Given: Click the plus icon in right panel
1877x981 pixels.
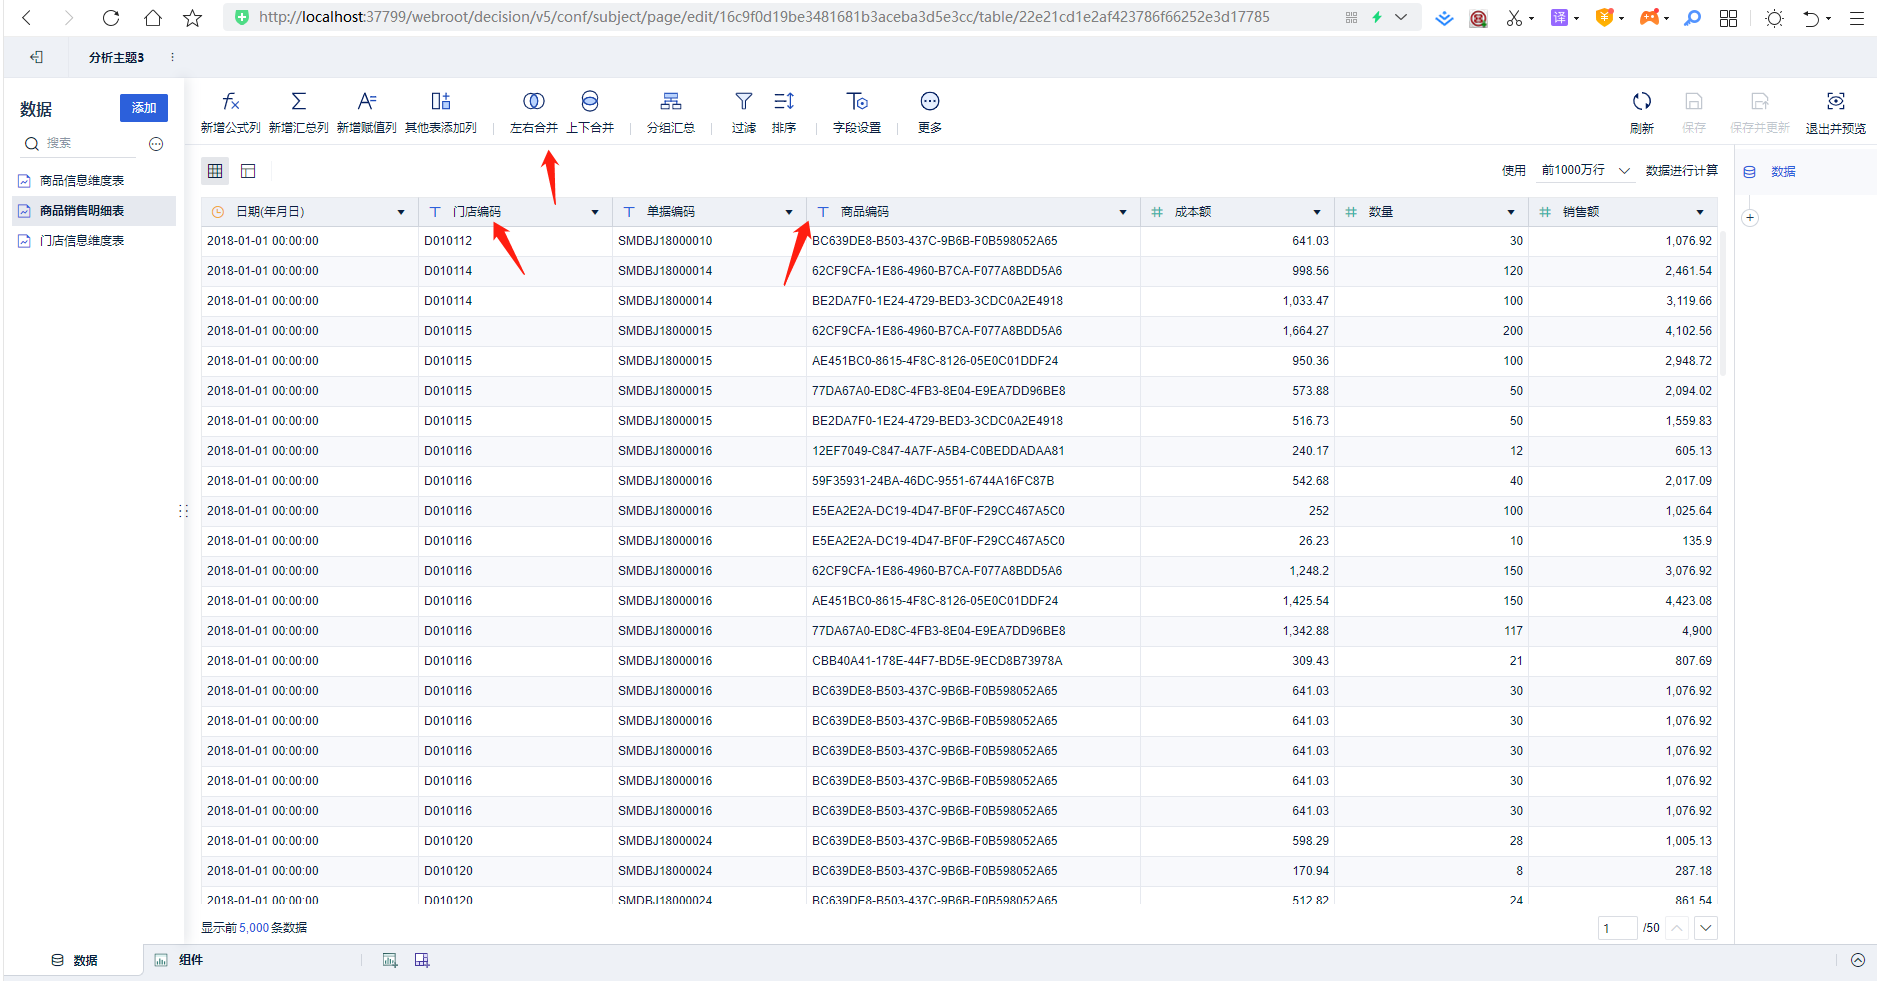Looking at the screenshot, I should [1750, 218].
